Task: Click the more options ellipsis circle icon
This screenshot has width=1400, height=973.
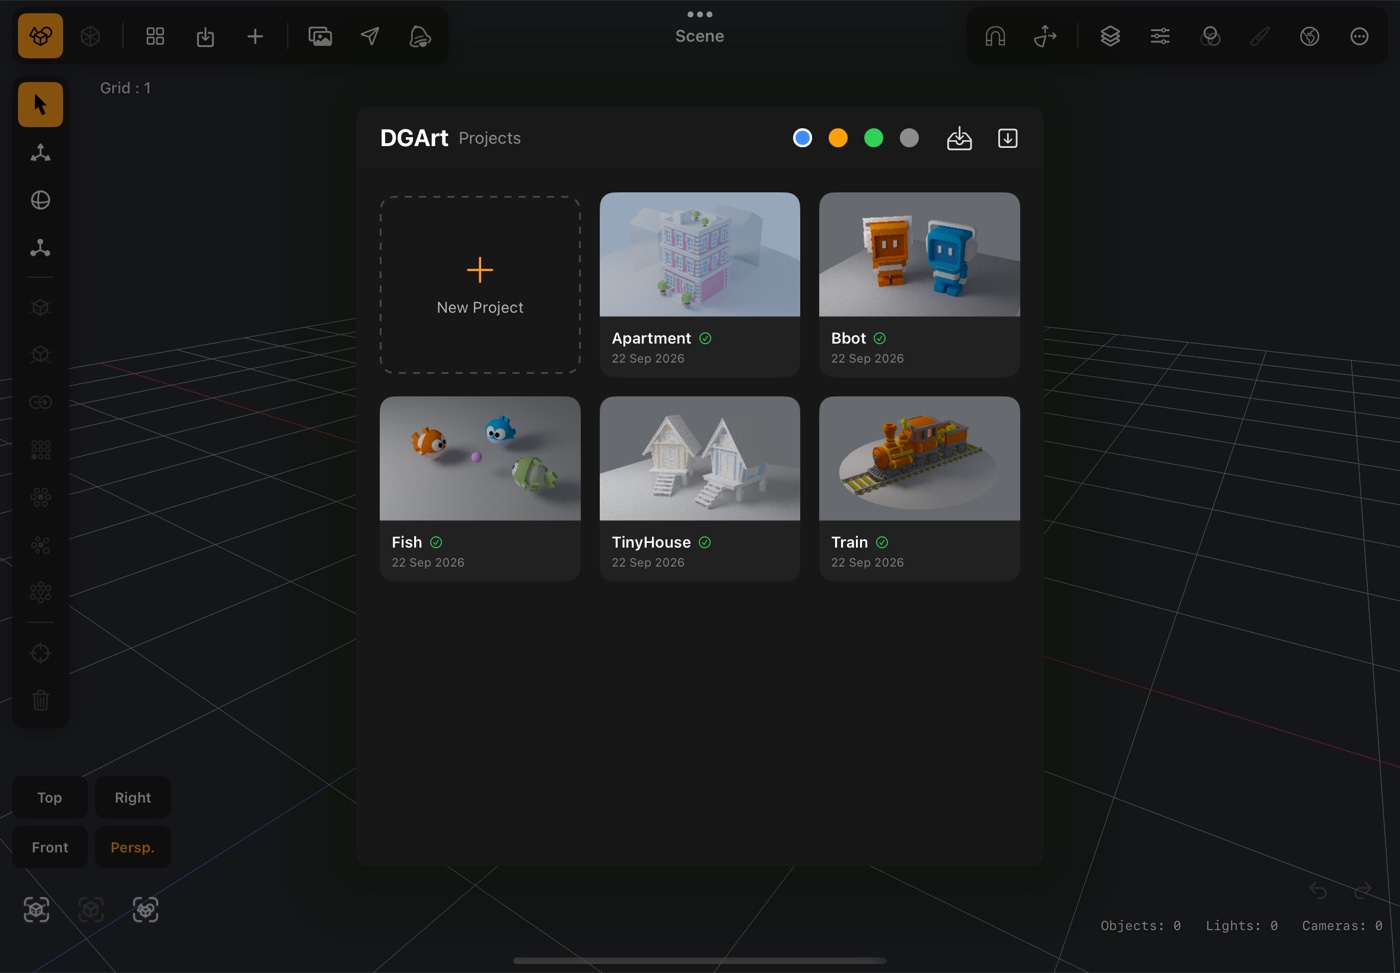Action: 1359,36
